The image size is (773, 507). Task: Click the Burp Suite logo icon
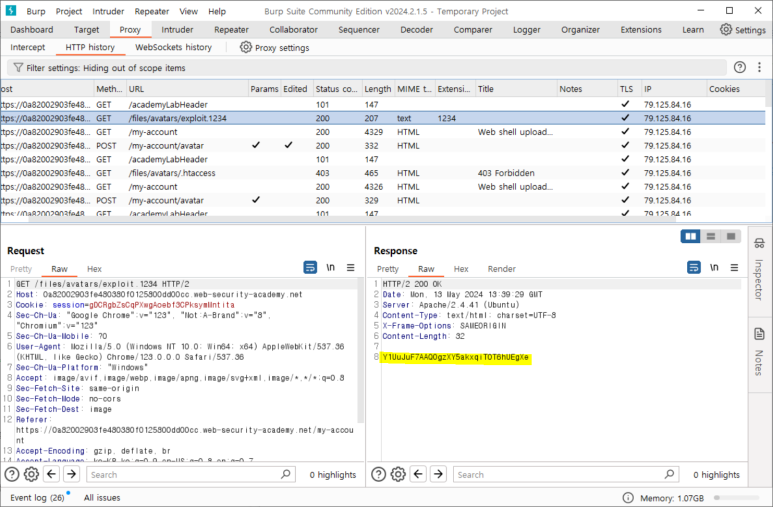pos(11,10)
